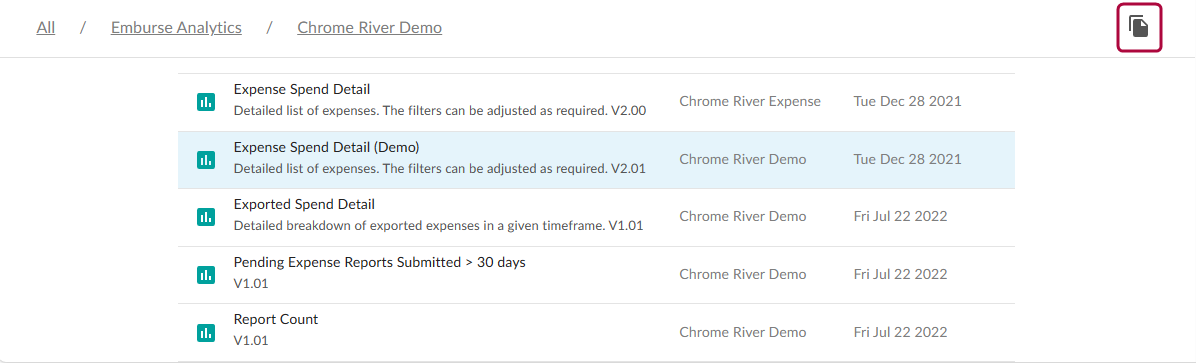Open the Emburse Analytics breadcrumb link

[176, 28]
